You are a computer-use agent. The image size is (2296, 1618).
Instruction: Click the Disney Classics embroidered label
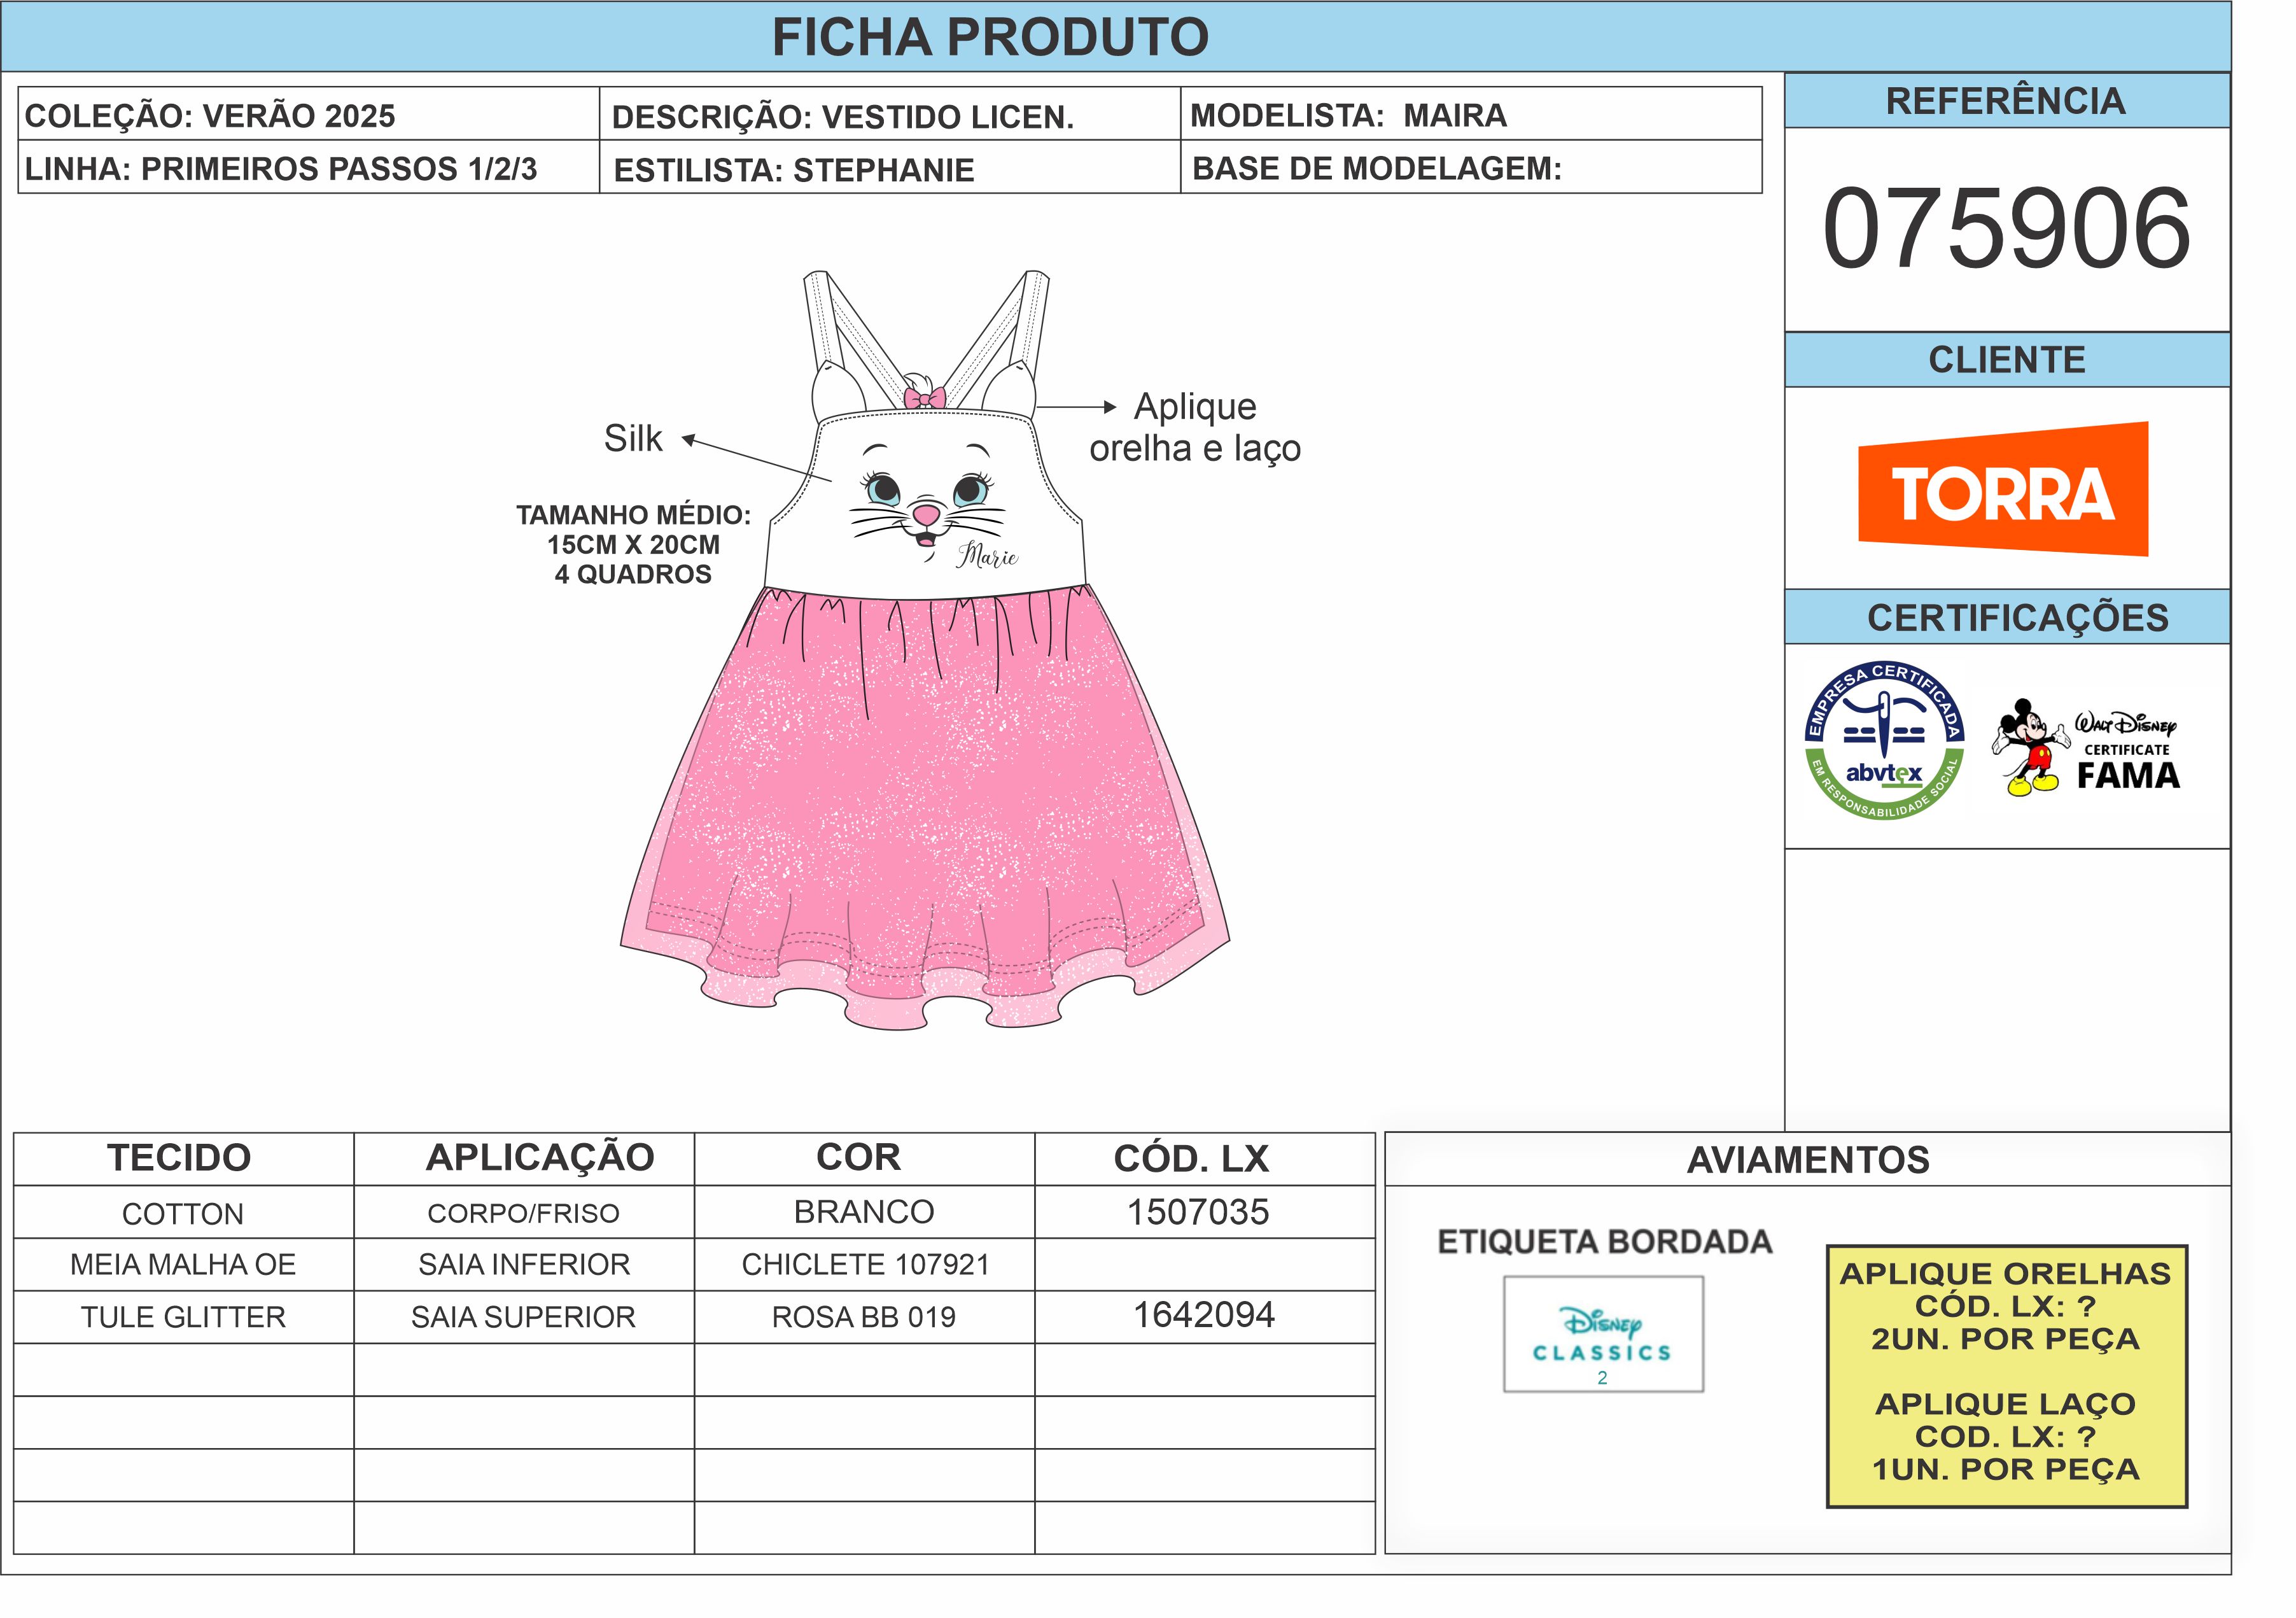click(x=1602, y=1334)
